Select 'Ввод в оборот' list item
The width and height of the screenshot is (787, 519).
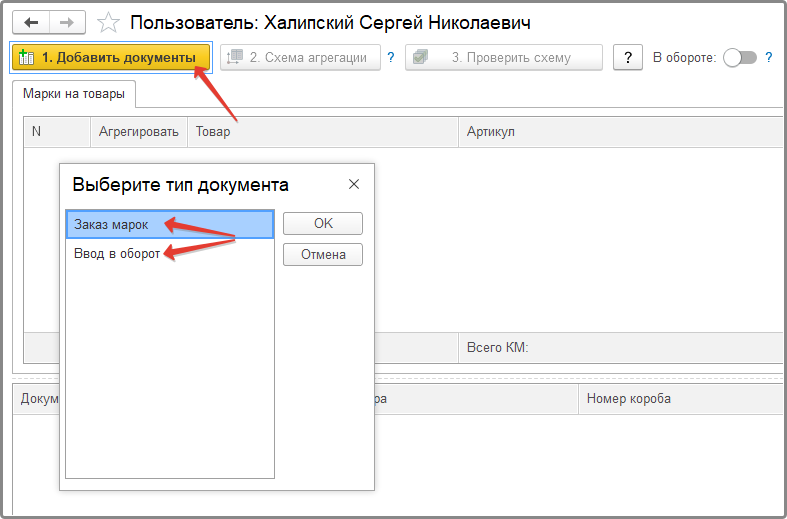click(x=170, y=253)
